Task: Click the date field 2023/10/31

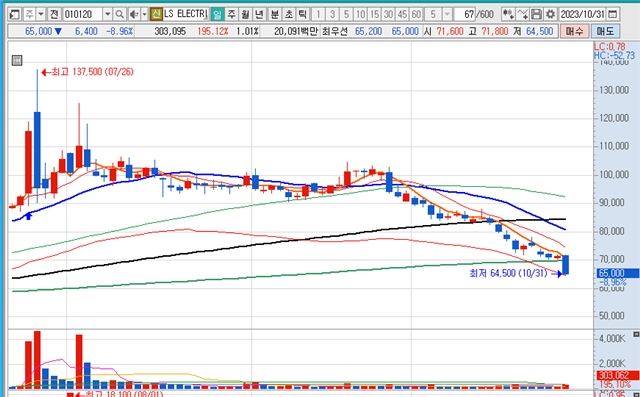Action: (x=582, y=15)
